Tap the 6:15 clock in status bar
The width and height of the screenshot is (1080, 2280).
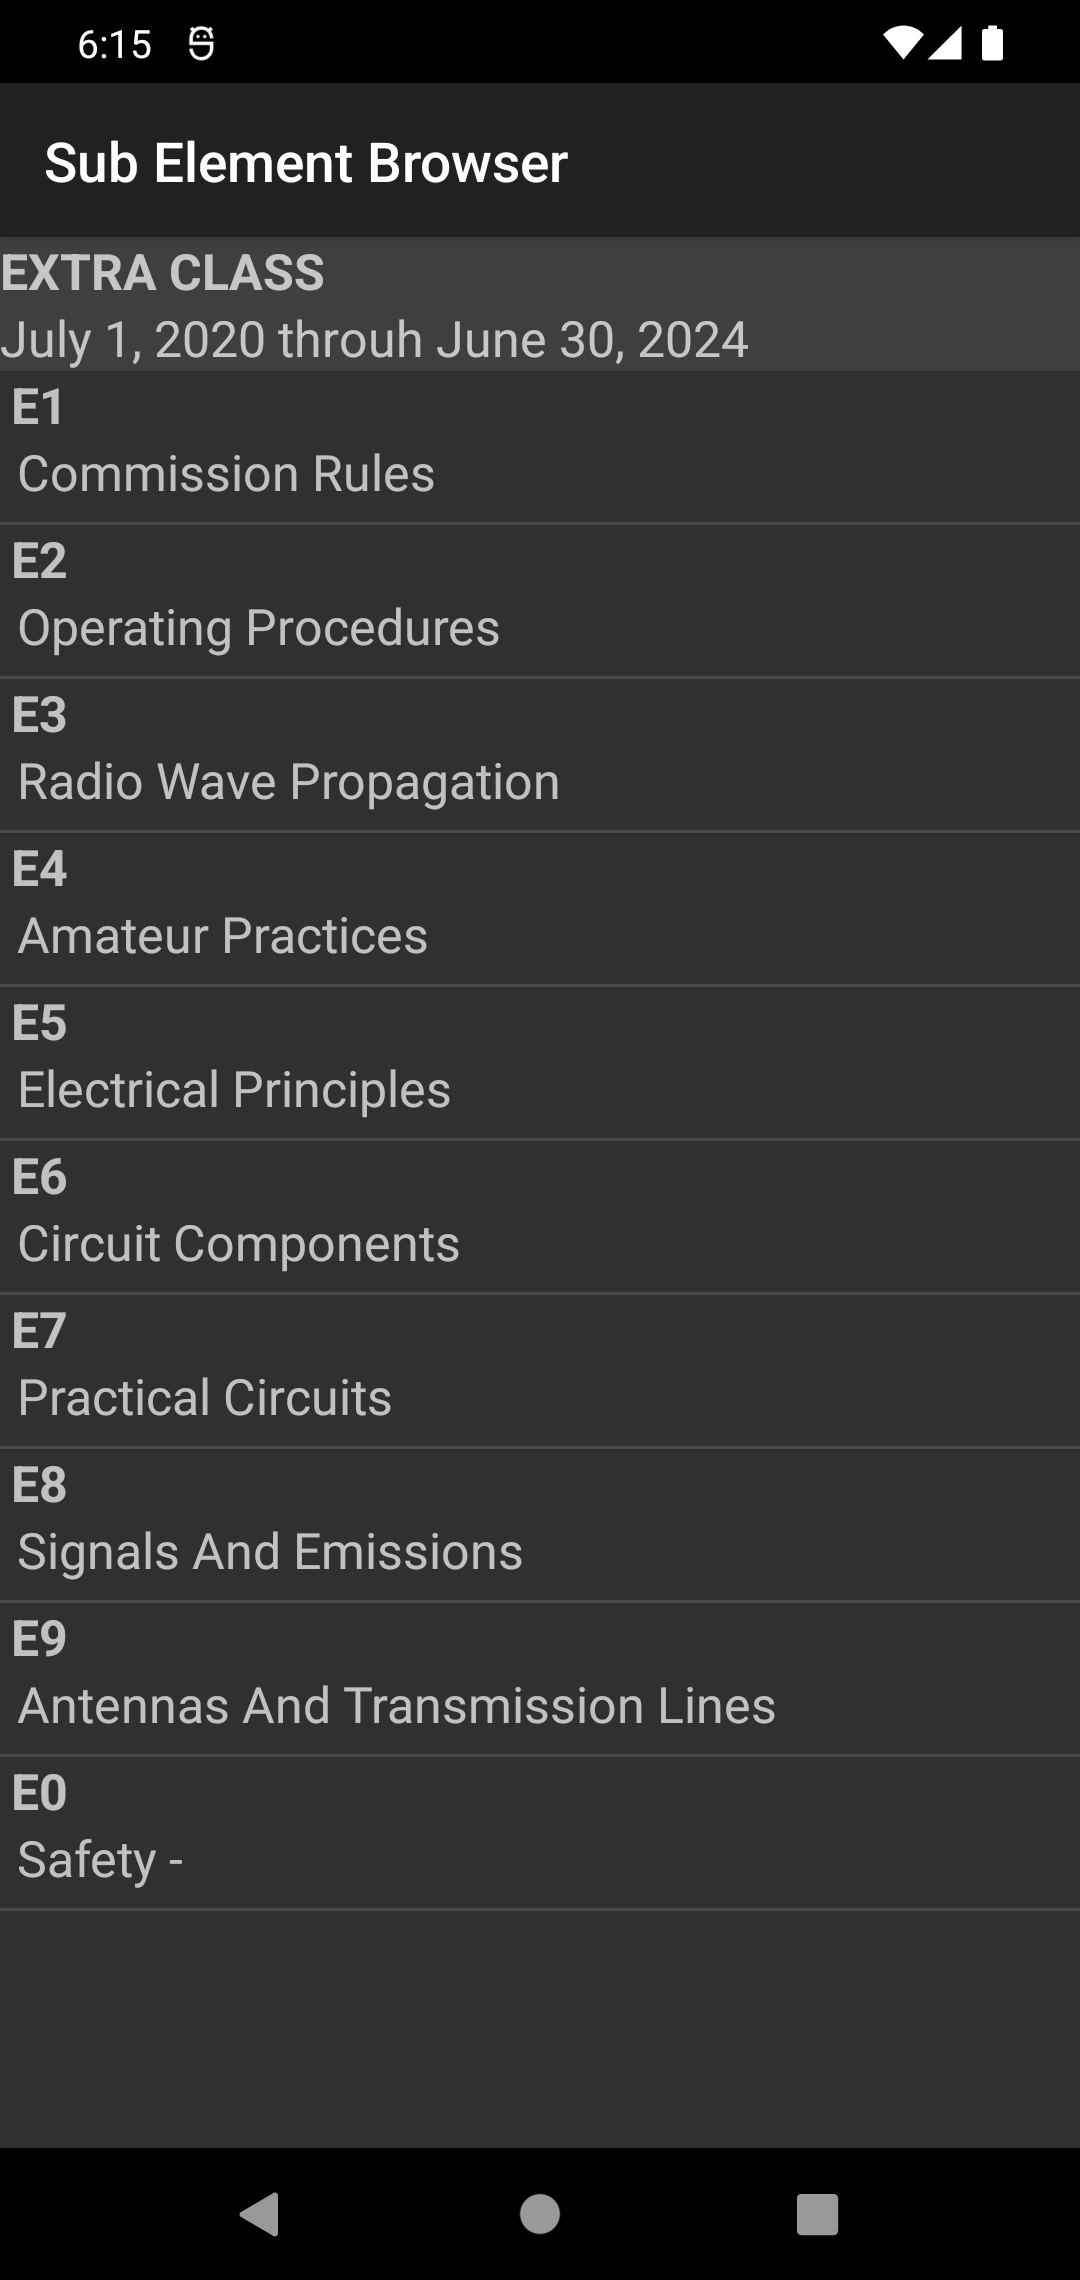point(115,44)
